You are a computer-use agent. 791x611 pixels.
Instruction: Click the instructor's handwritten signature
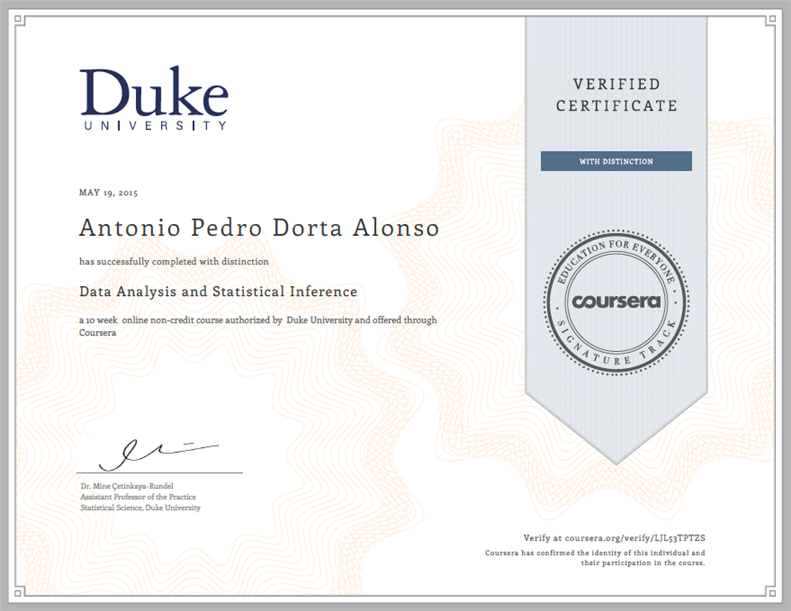pos(158,454)
